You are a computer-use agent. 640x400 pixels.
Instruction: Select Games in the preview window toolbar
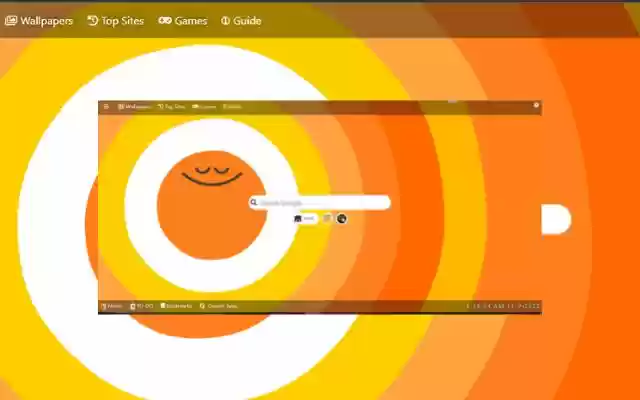(x=204, y=107)
